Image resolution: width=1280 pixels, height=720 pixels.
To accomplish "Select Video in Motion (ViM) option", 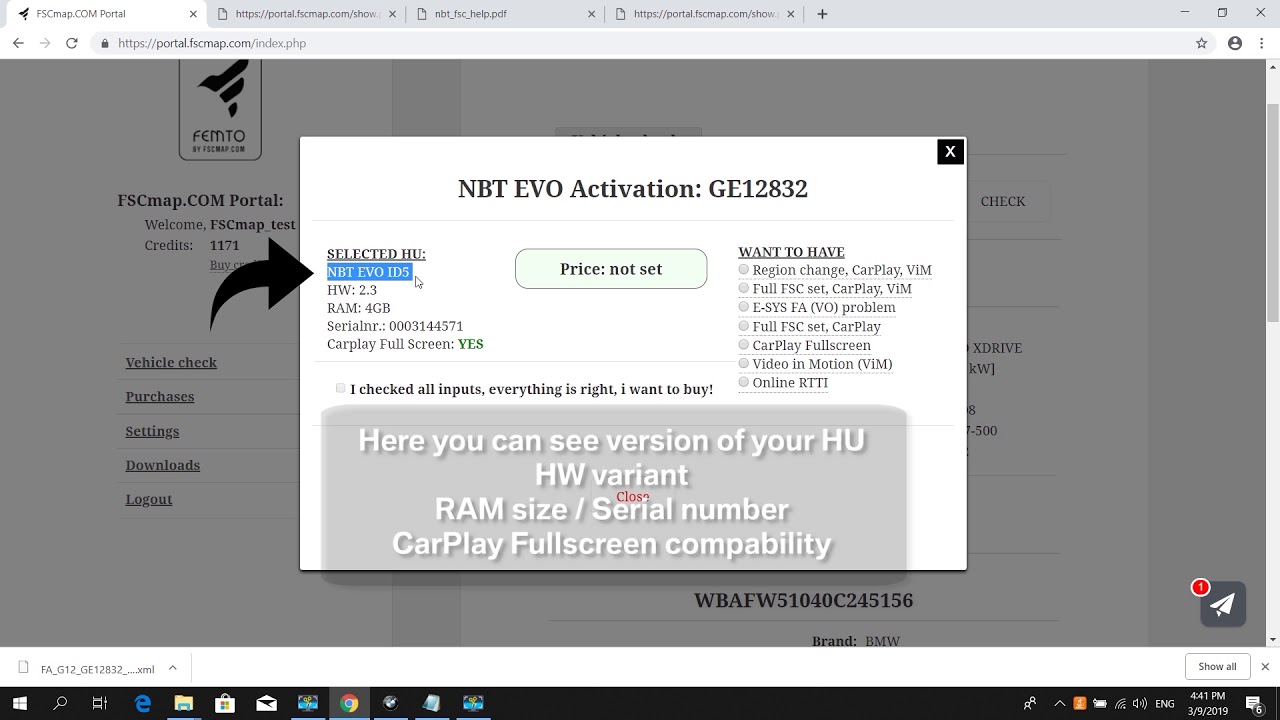I will [744, 364].
